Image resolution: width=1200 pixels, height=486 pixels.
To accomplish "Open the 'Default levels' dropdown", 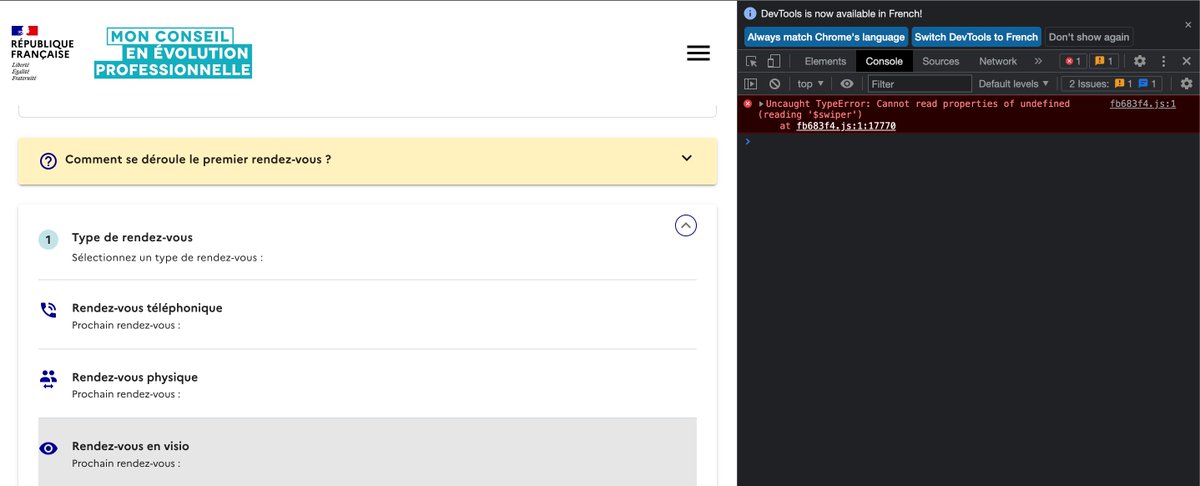I will click(x=1014, y=84).
